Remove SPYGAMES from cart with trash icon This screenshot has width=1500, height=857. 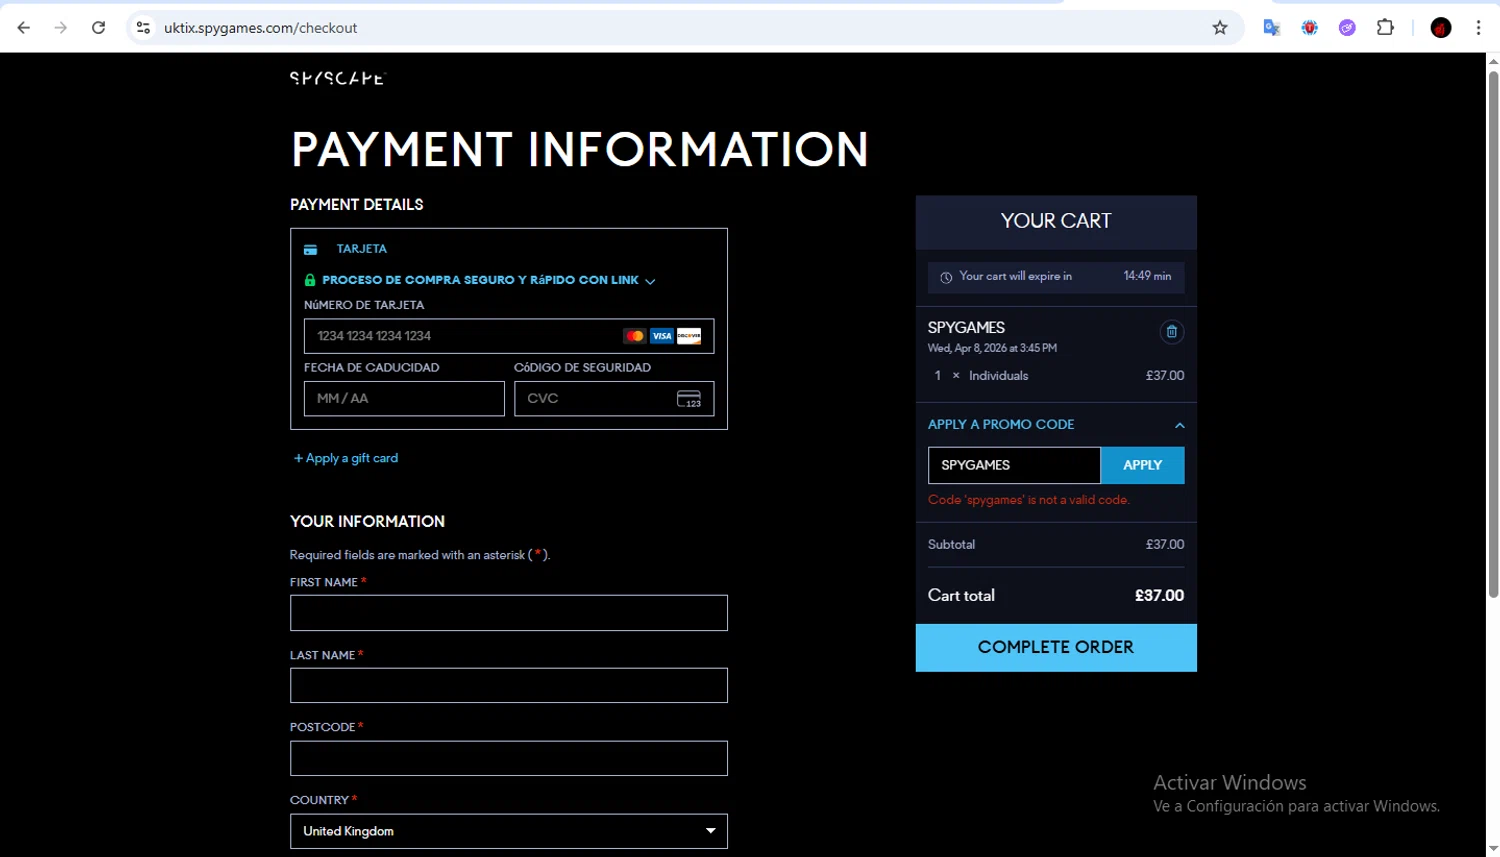(x=1172, y=332)
